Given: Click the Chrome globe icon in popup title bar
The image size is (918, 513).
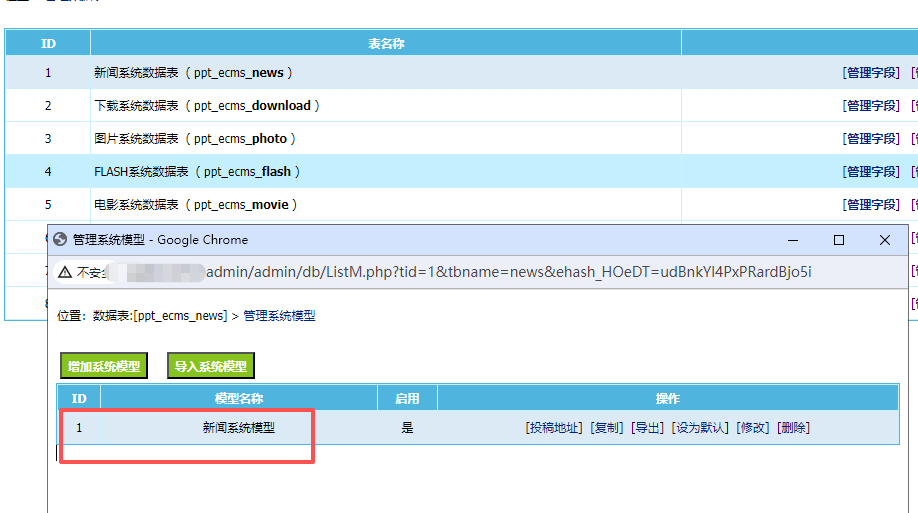Looking at the screenshot, I should click(60, 240).
